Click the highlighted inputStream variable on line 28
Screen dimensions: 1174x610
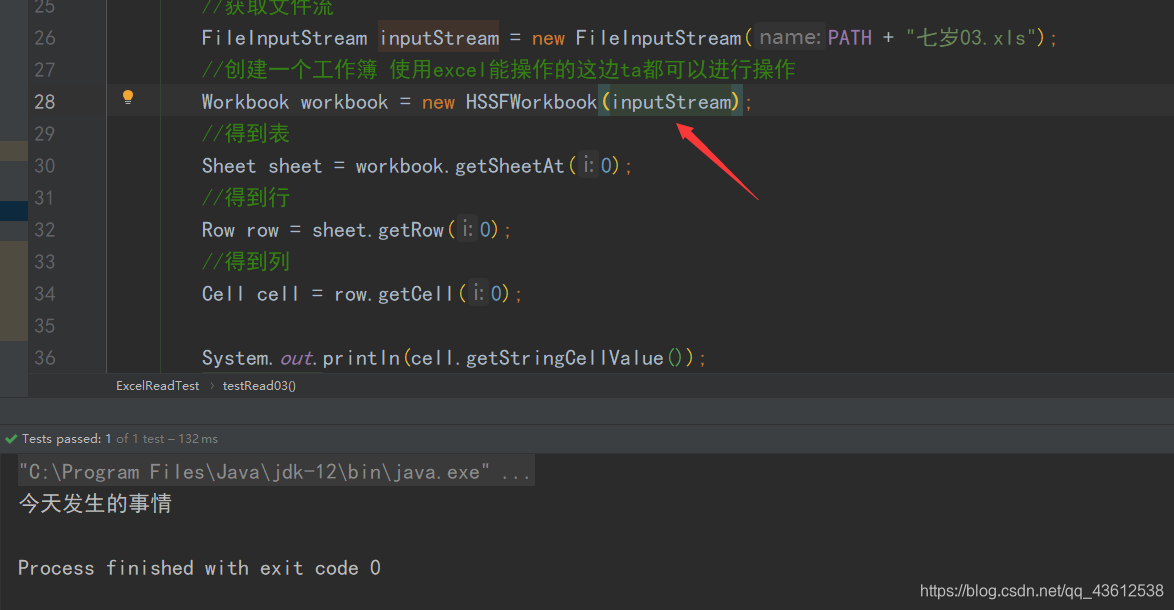point(671,101)
